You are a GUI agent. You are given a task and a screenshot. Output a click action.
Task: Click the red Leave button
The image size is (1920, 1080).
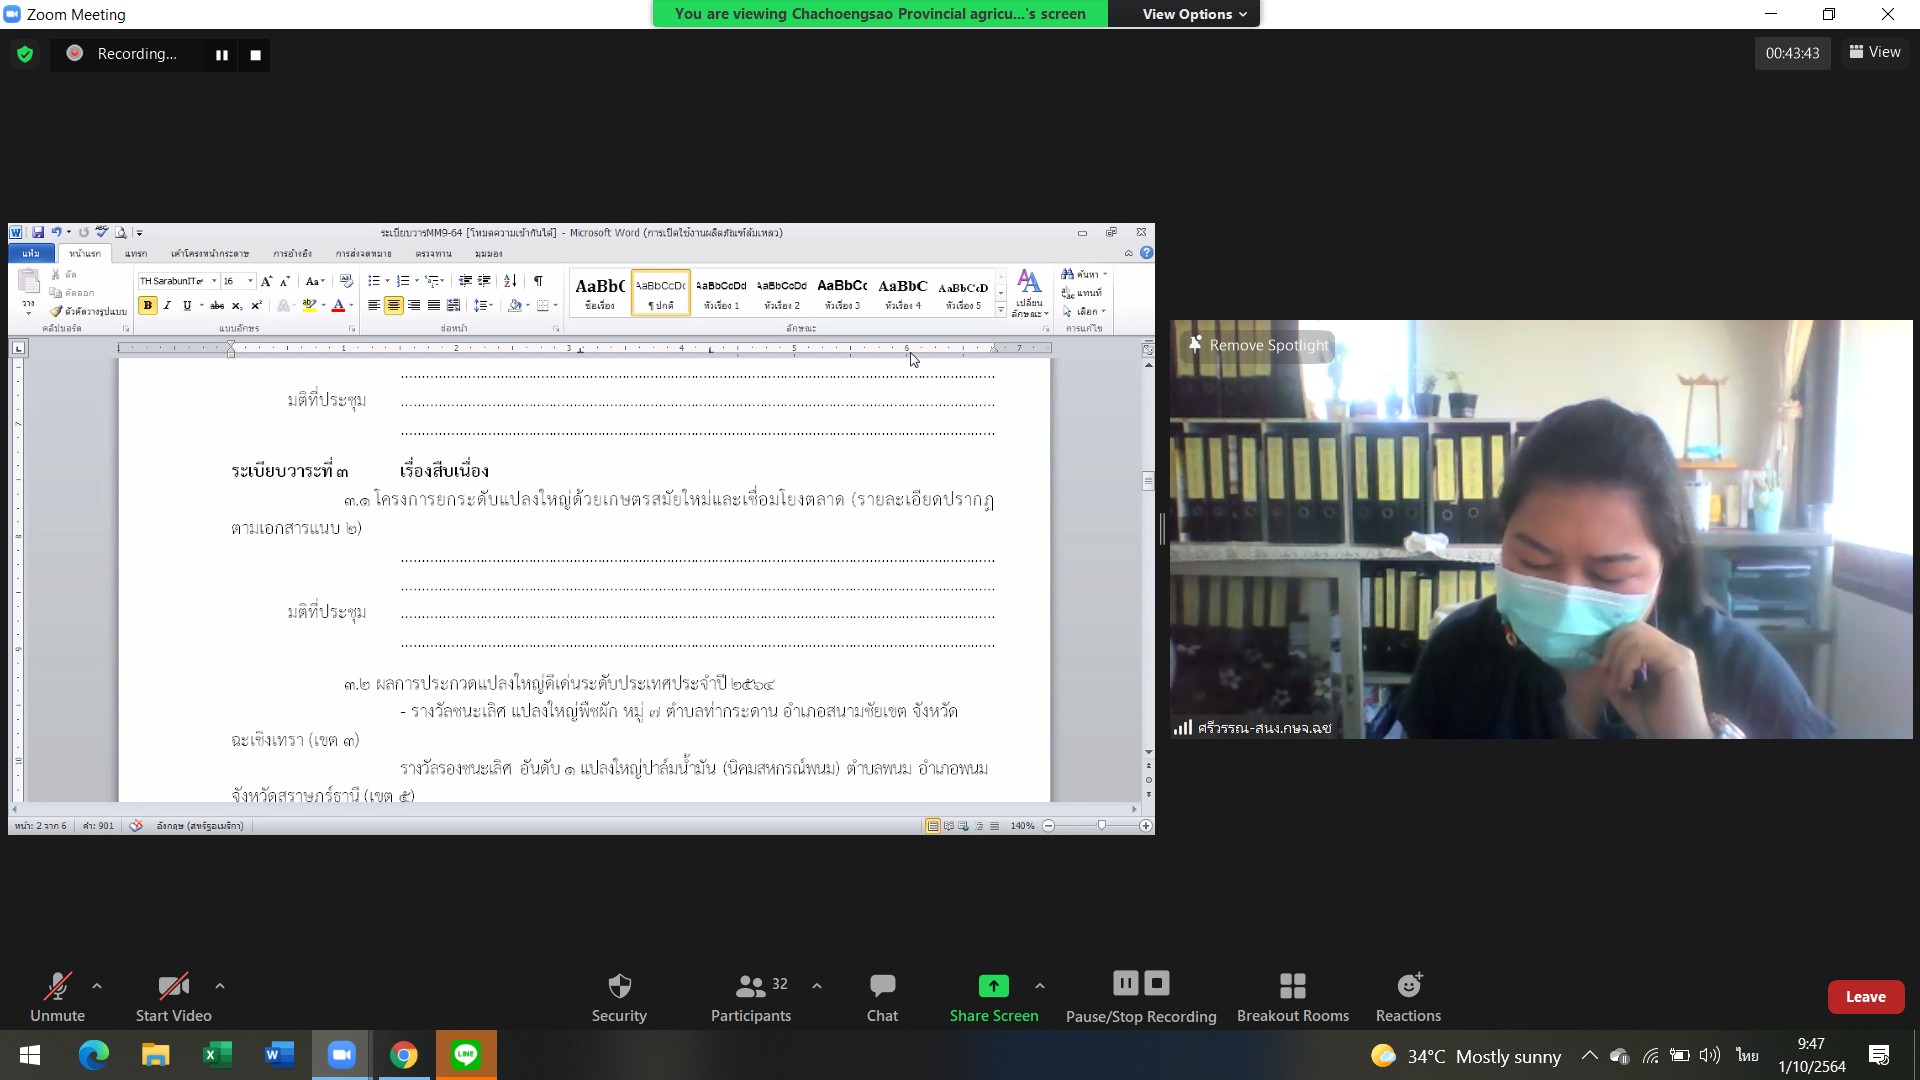point(1865,996)
